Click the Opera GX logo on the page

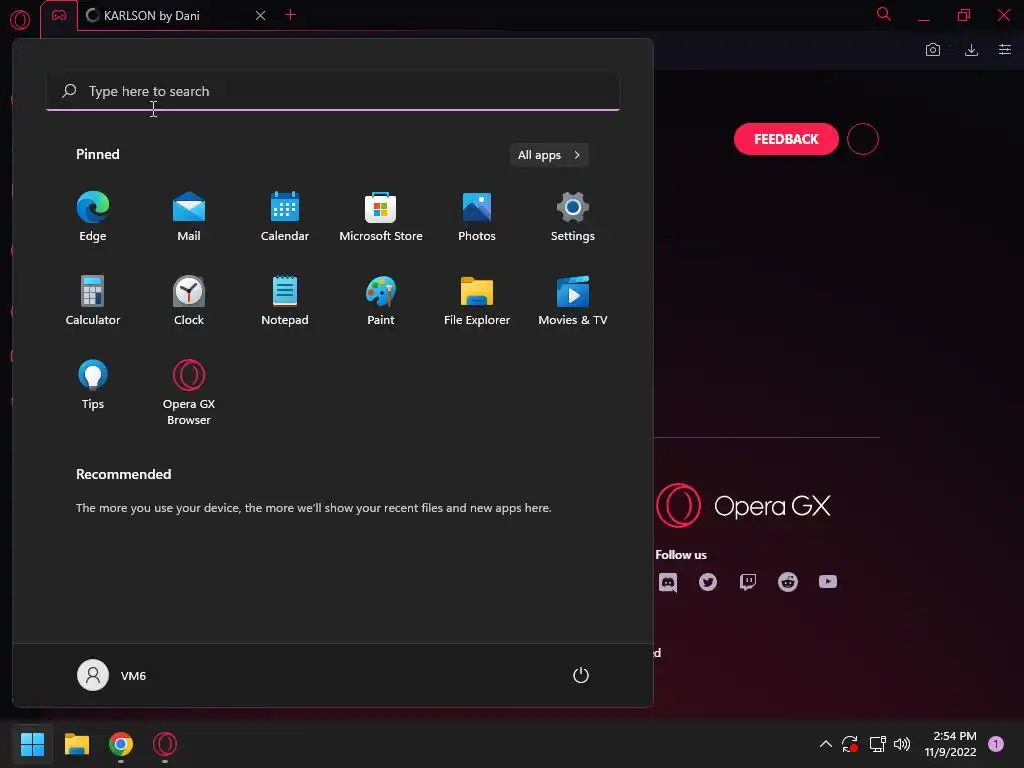(743, 505)
